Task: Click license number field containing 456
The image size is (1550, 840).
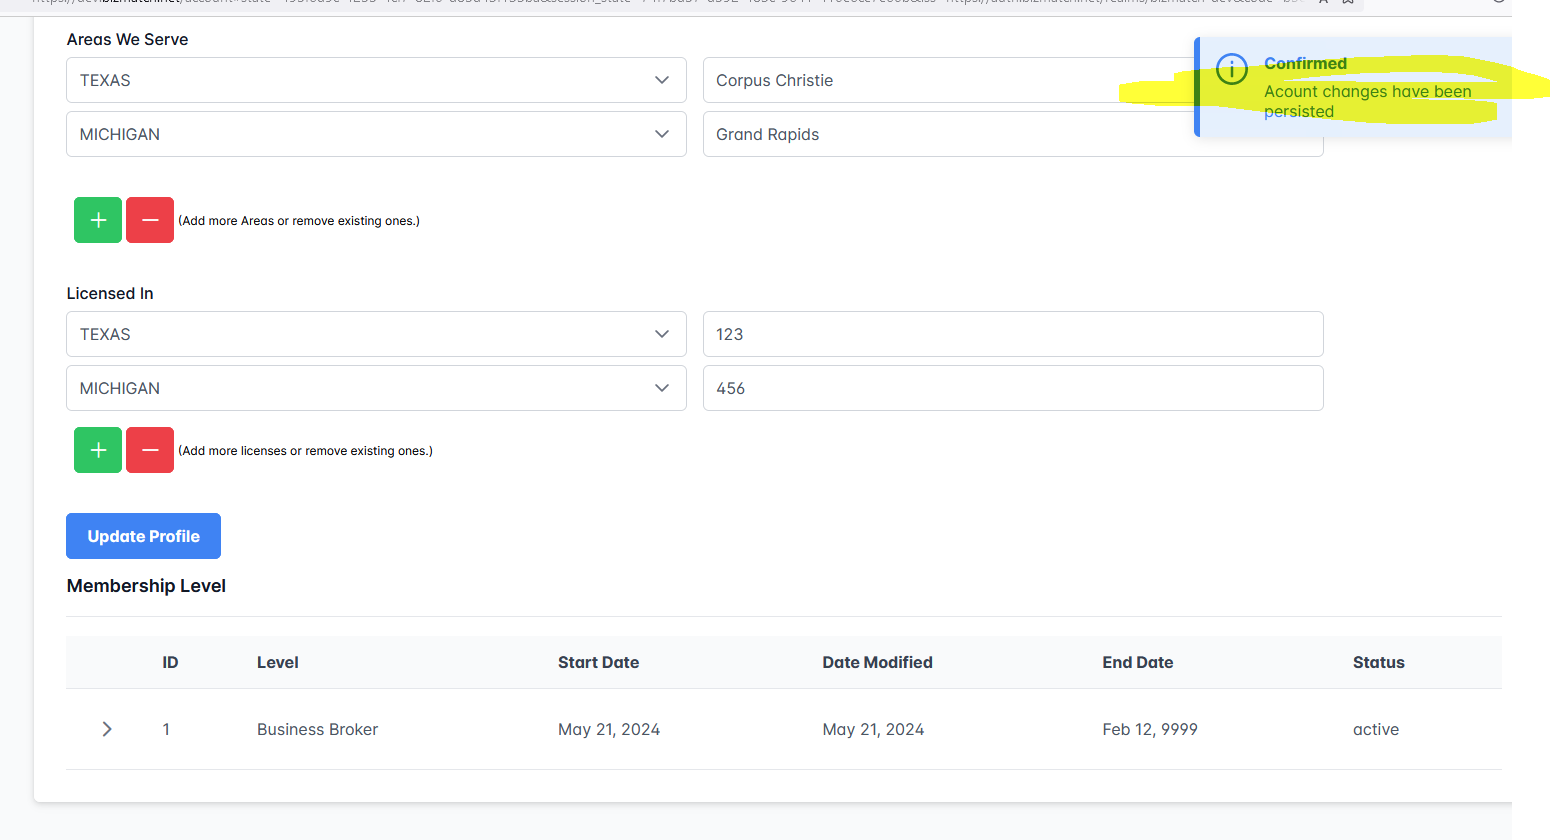Action: coord(1012,388)
